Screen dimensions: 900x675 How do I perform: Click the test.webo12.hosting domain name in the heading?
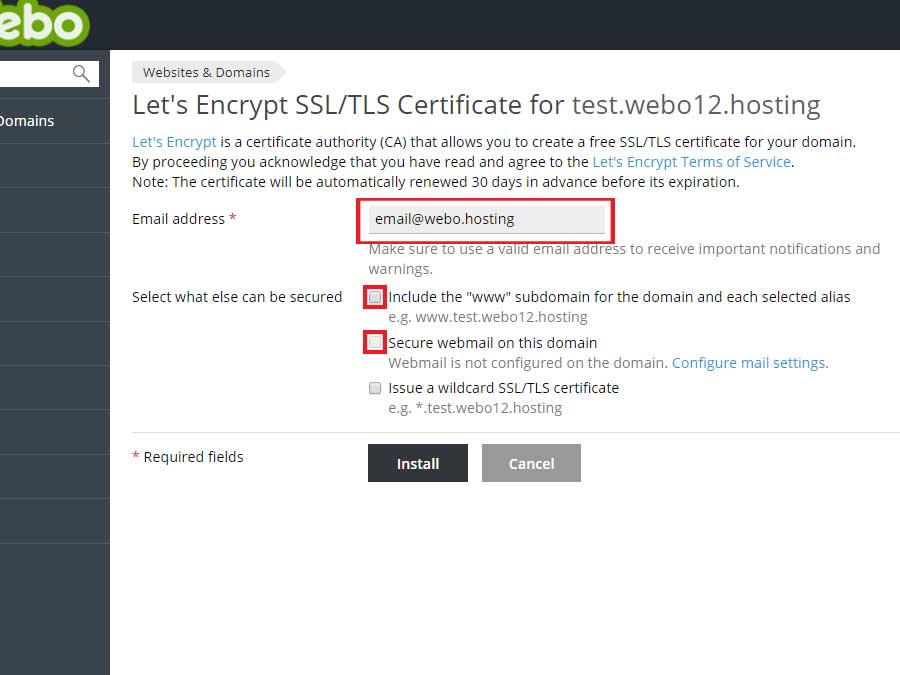coord(695,105)
